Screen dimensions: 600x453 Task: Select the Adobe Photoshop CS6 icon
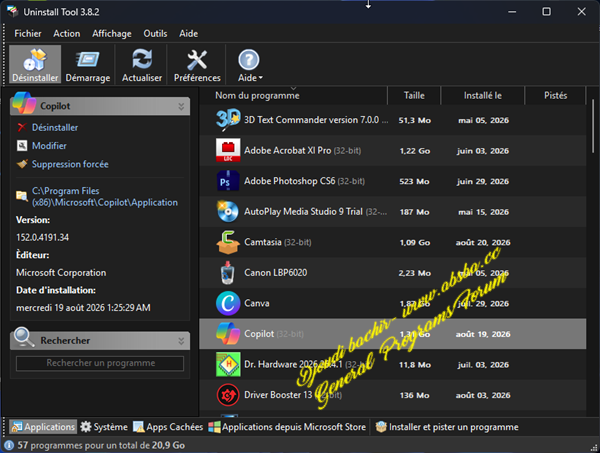228,181
